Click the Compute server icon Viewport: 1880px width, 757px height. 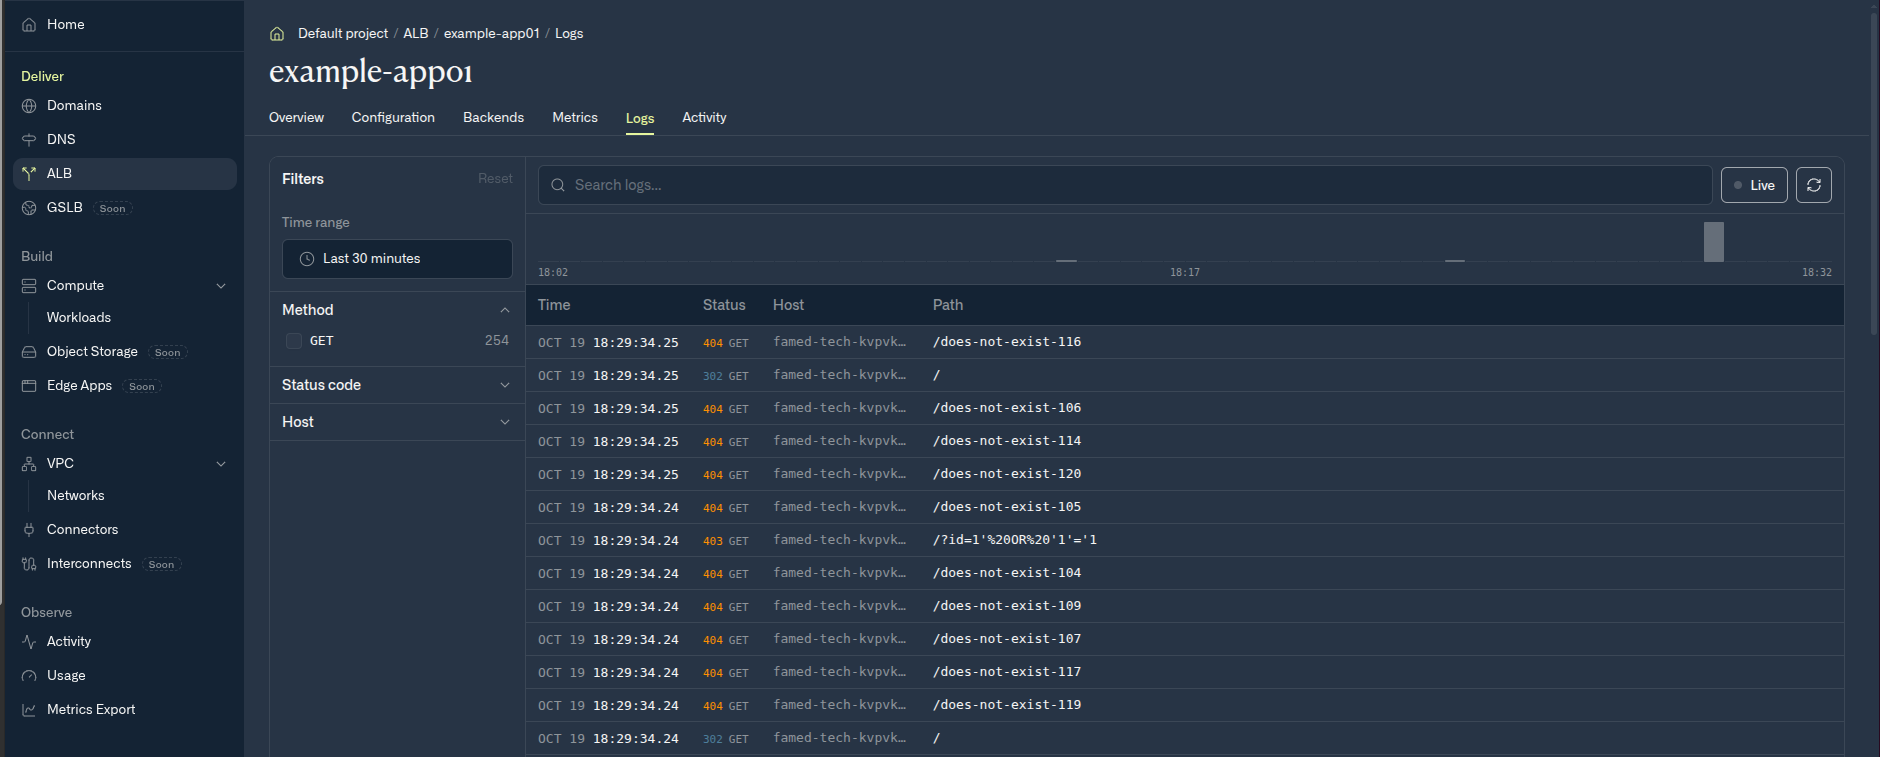point(29,286)
